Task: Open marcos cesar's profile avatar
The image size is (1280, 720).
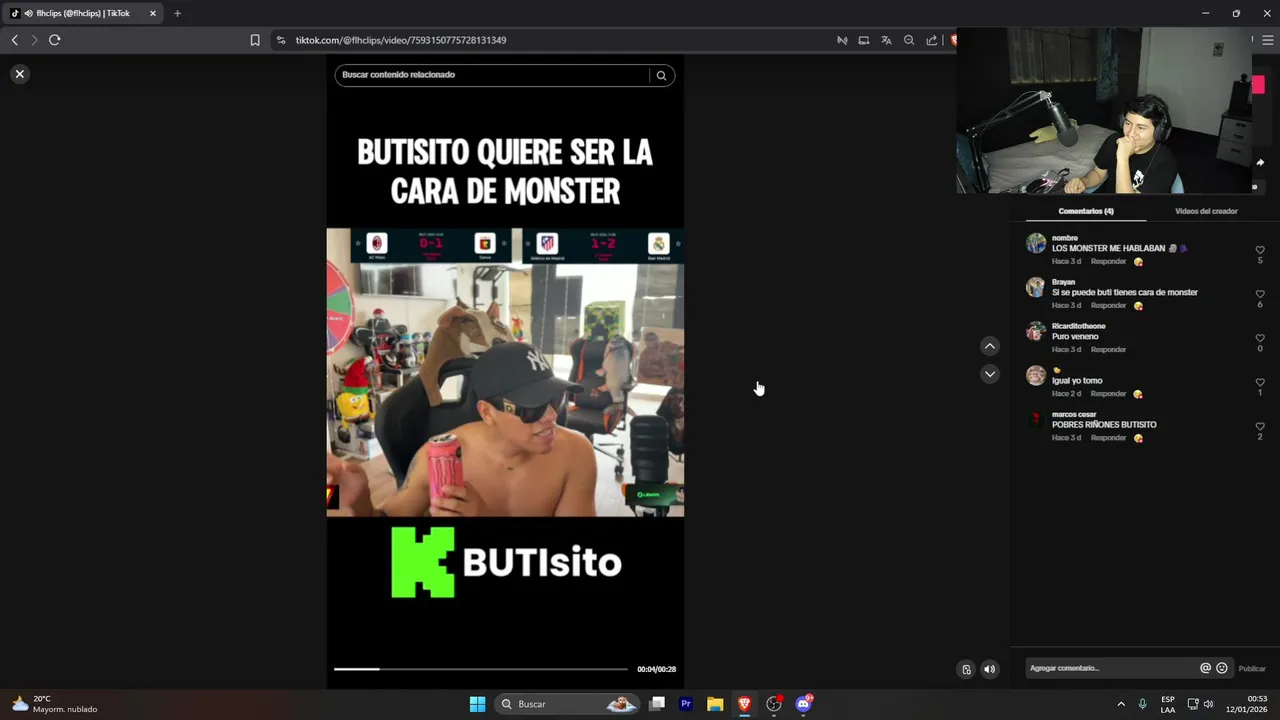Action: (1036, 419)
